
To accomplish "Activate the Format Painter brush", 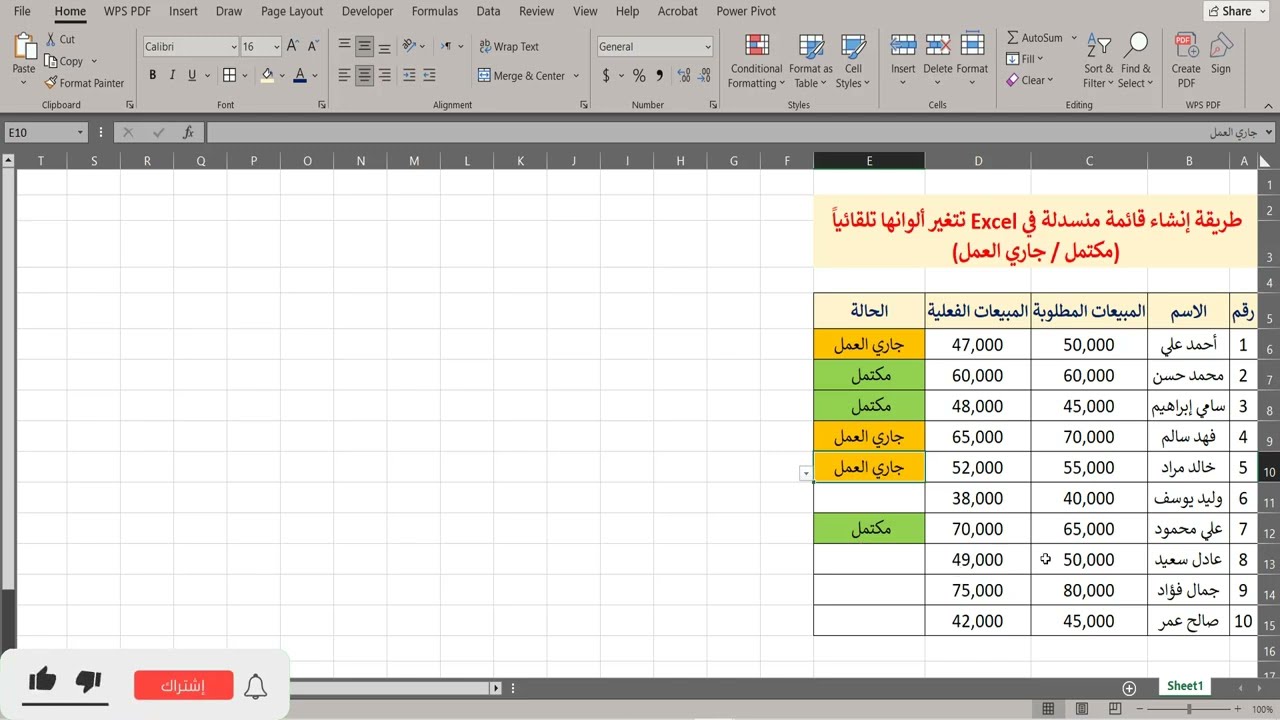I will coord(51,83).
